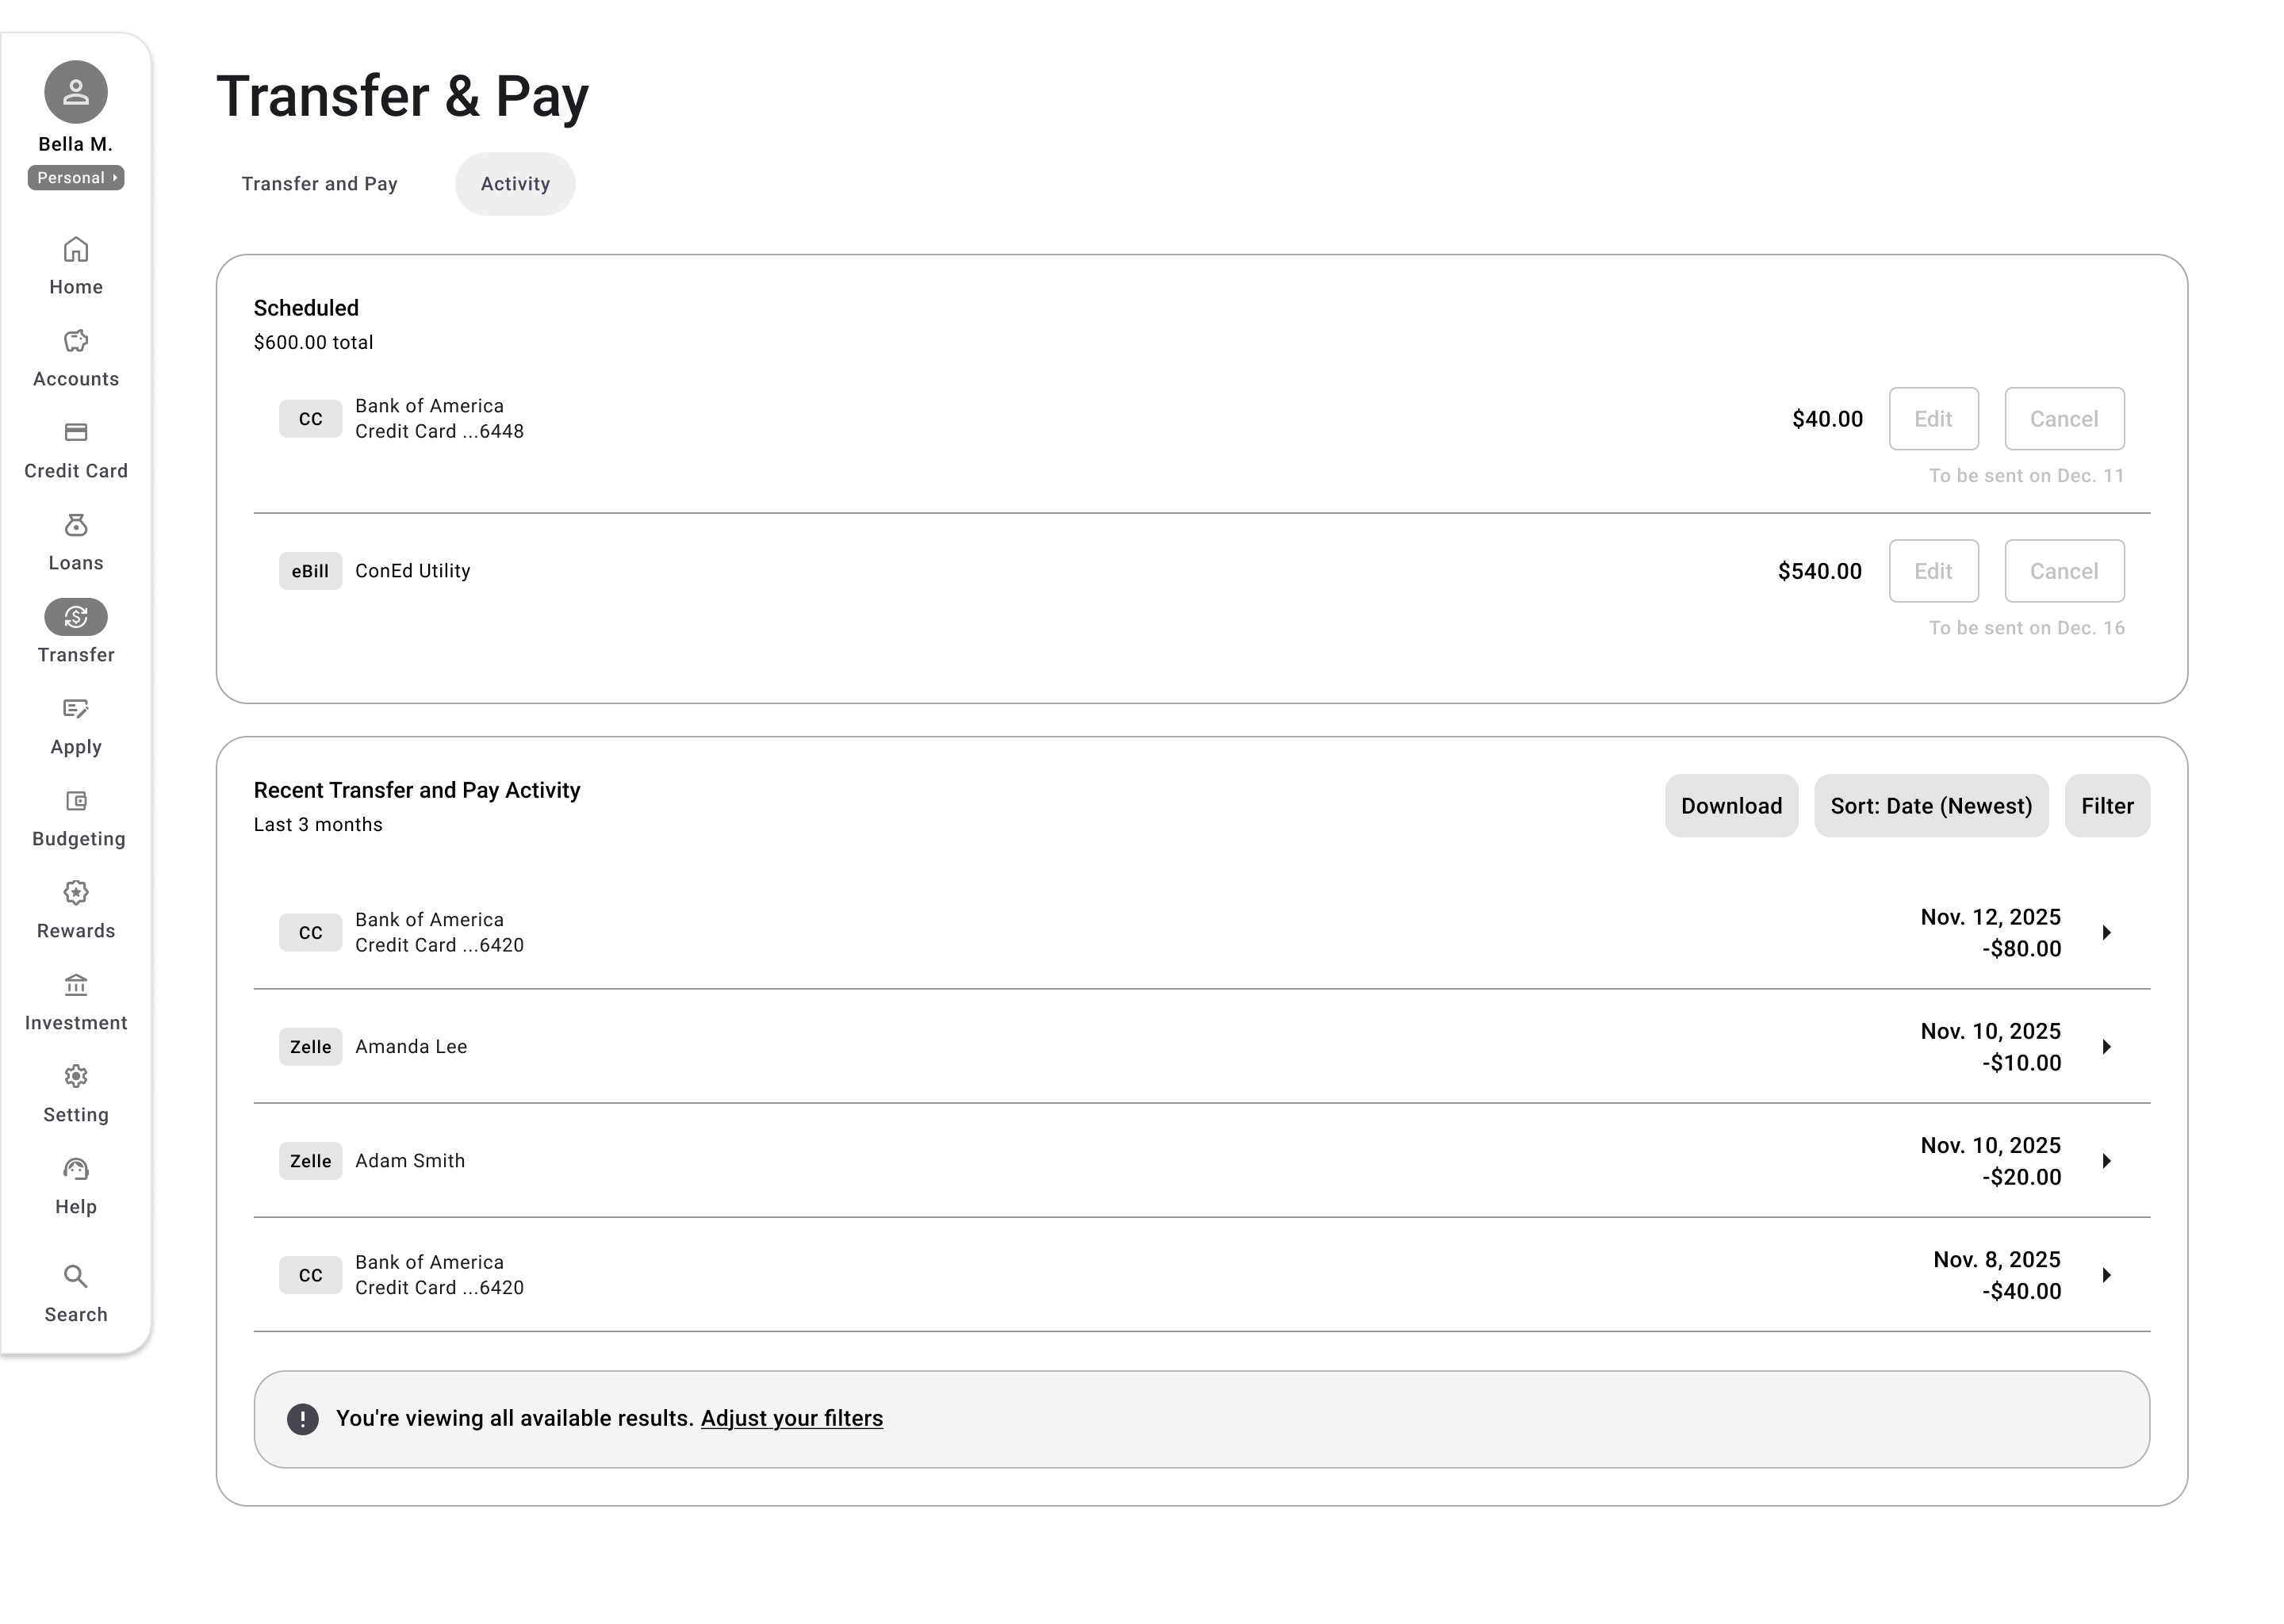Screen dimensions: 2284x1624
Task: Expand Amanda Lee Zelle transaction details
Action: pyautogui.click(x=2106, y=1047)
